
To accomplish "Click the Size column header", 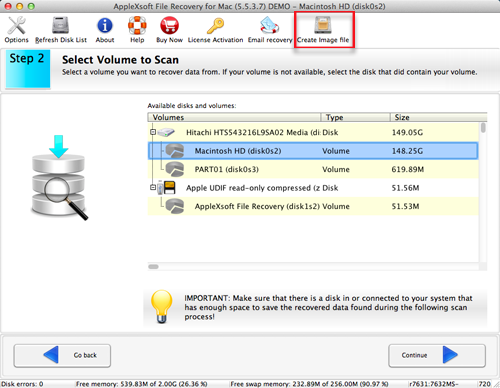I will pos(438,117).
